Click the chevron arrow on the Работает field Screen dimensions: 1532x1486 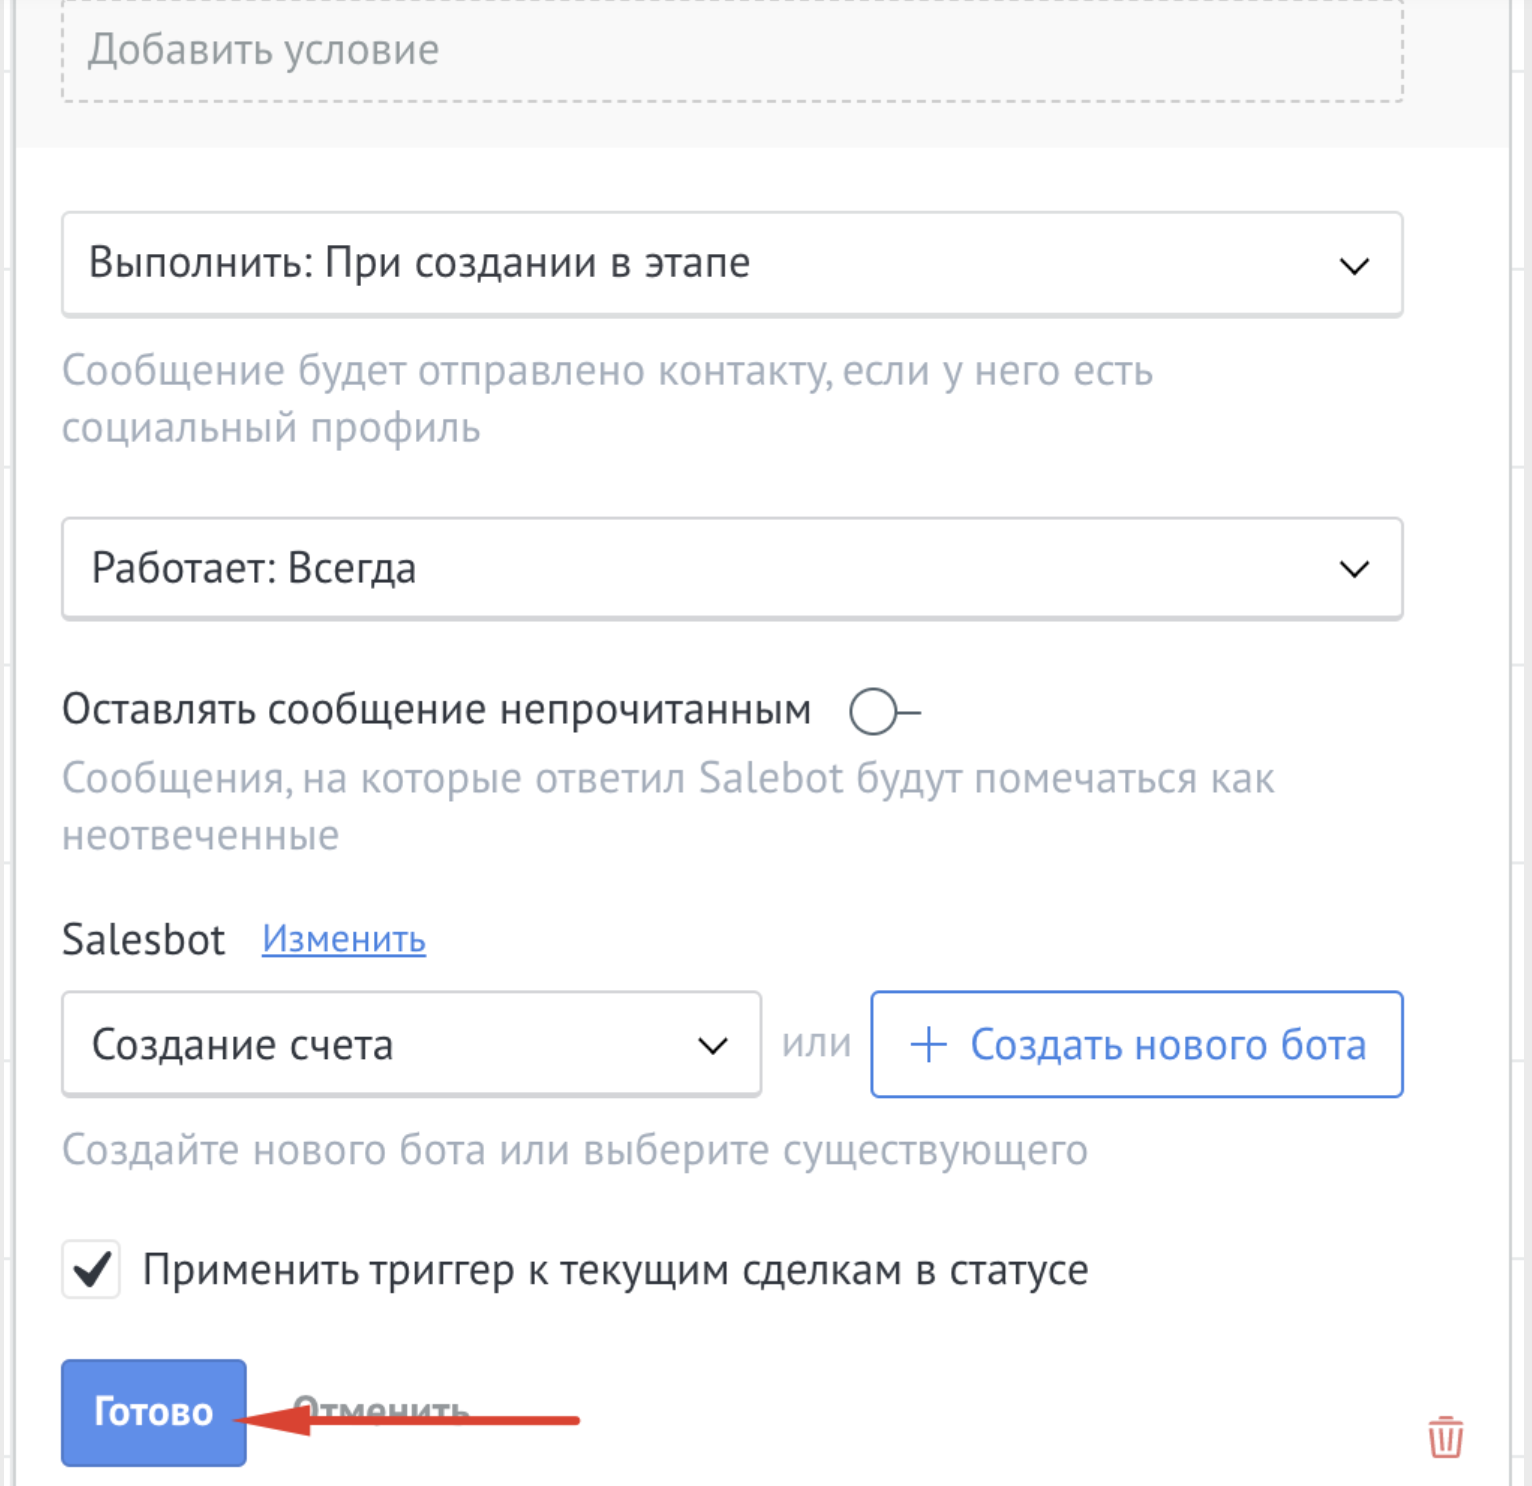[1354, 569]
